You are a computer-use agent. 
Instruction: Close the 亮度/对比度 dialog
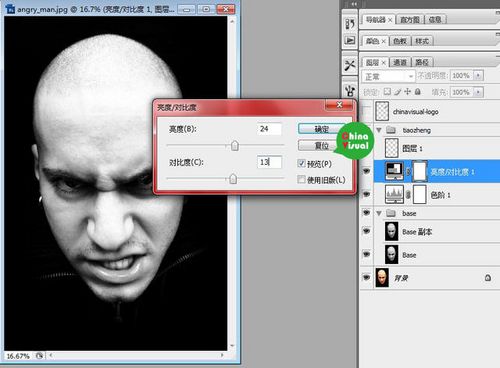[339, 105]
